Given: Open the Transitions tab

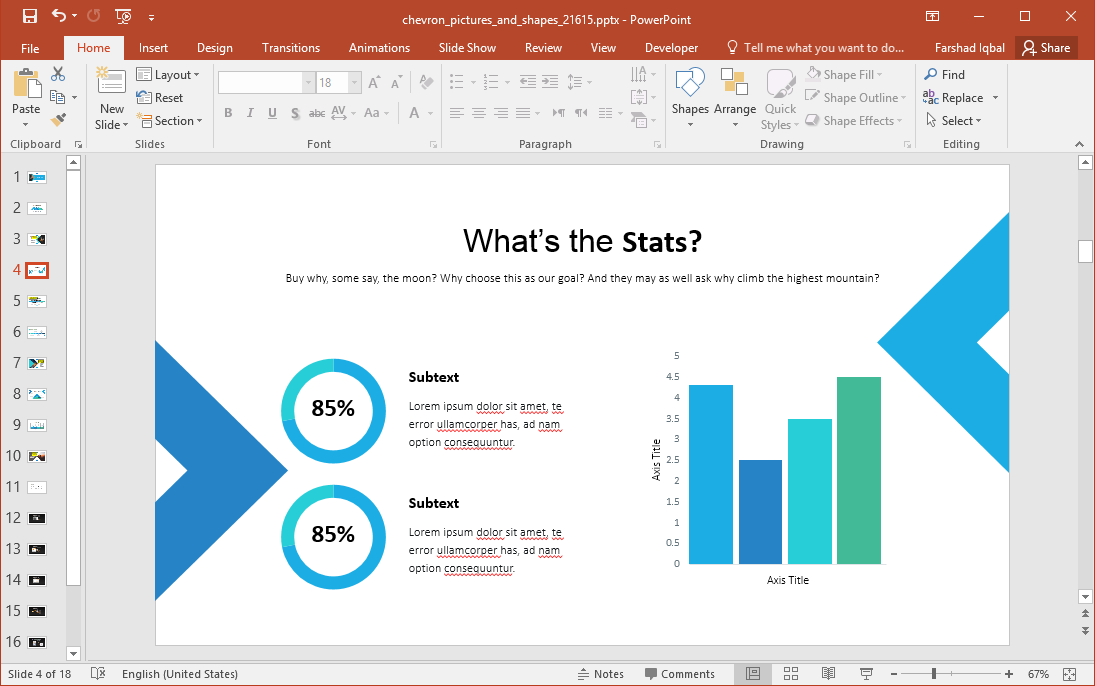Looking at the screenshot, I should point(291,48).
